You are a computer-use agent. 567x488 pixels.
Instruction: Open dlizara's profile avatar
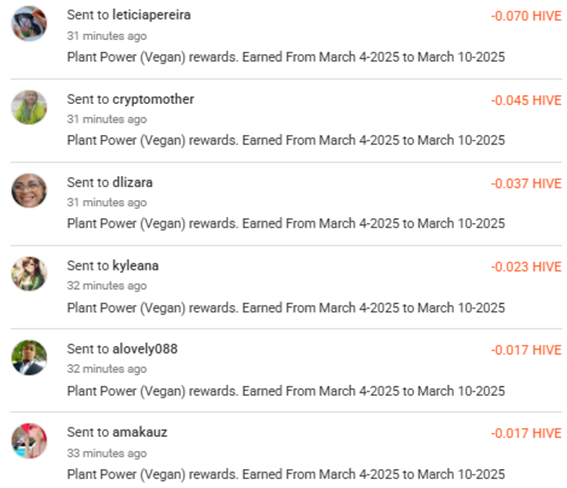29,191
